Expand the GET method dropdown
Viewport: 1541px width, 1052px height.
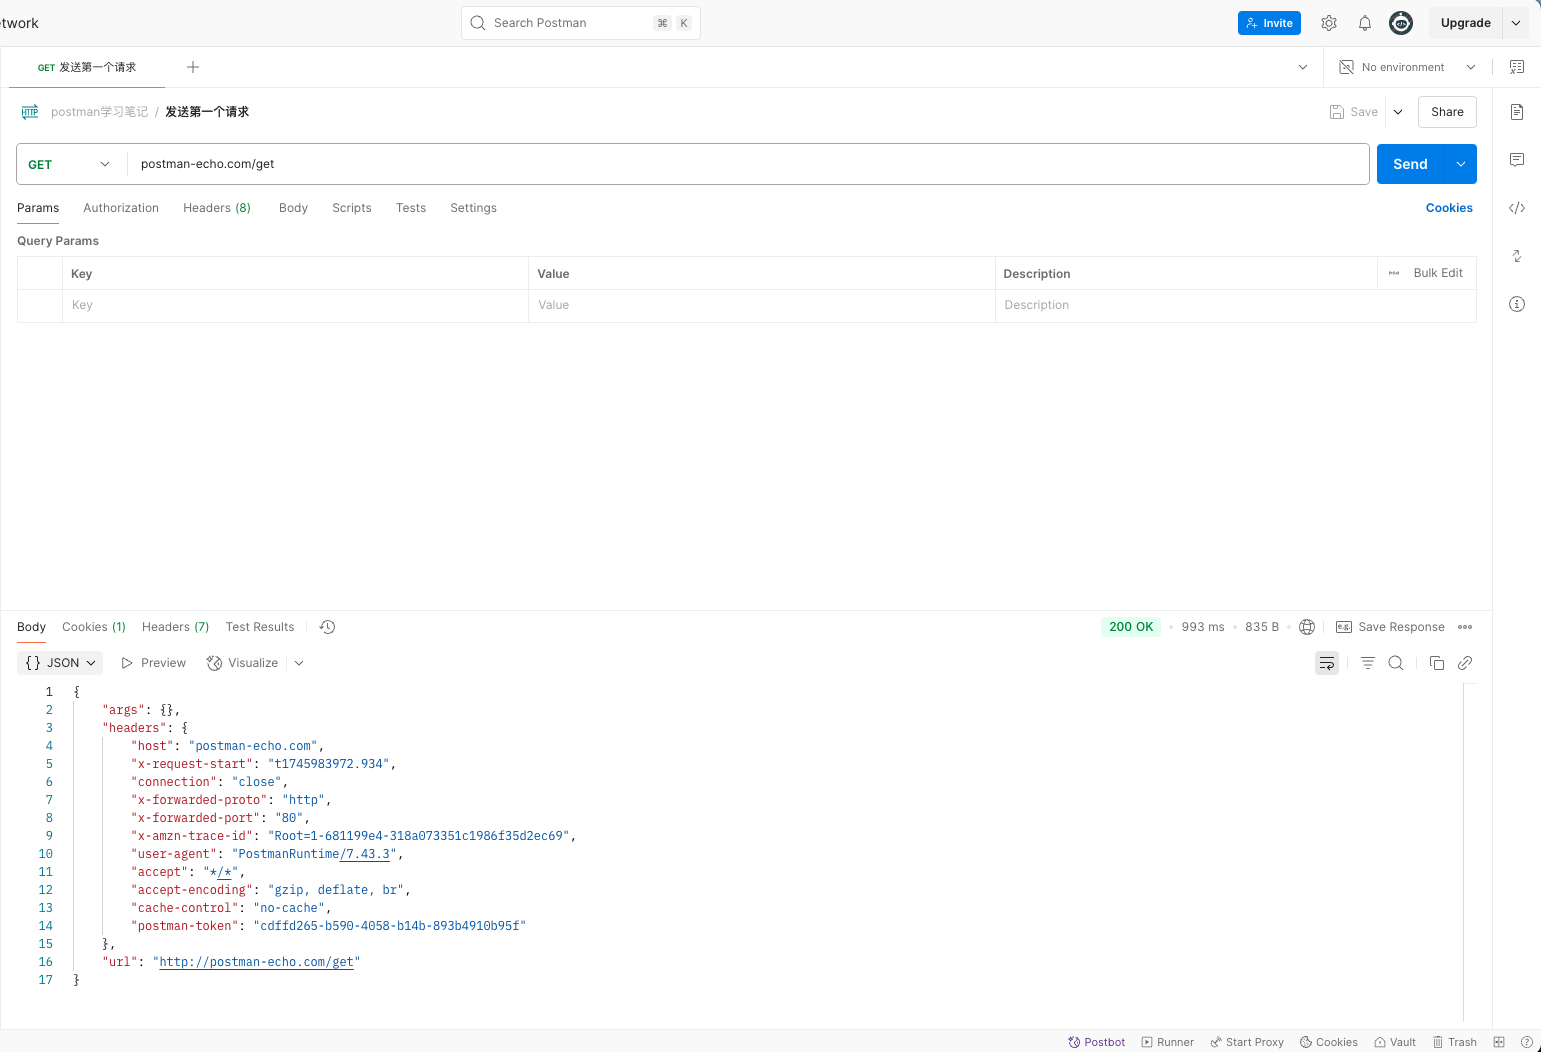[x=70, y=165]
